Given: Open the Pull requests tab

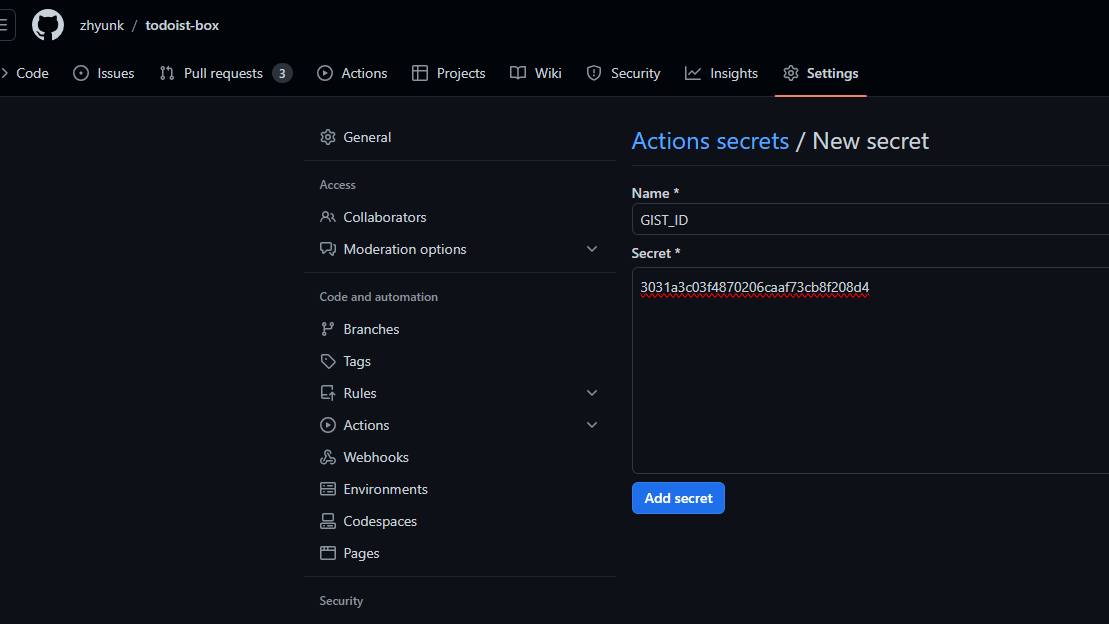Looking at the screenshot, I should [226, 74].
